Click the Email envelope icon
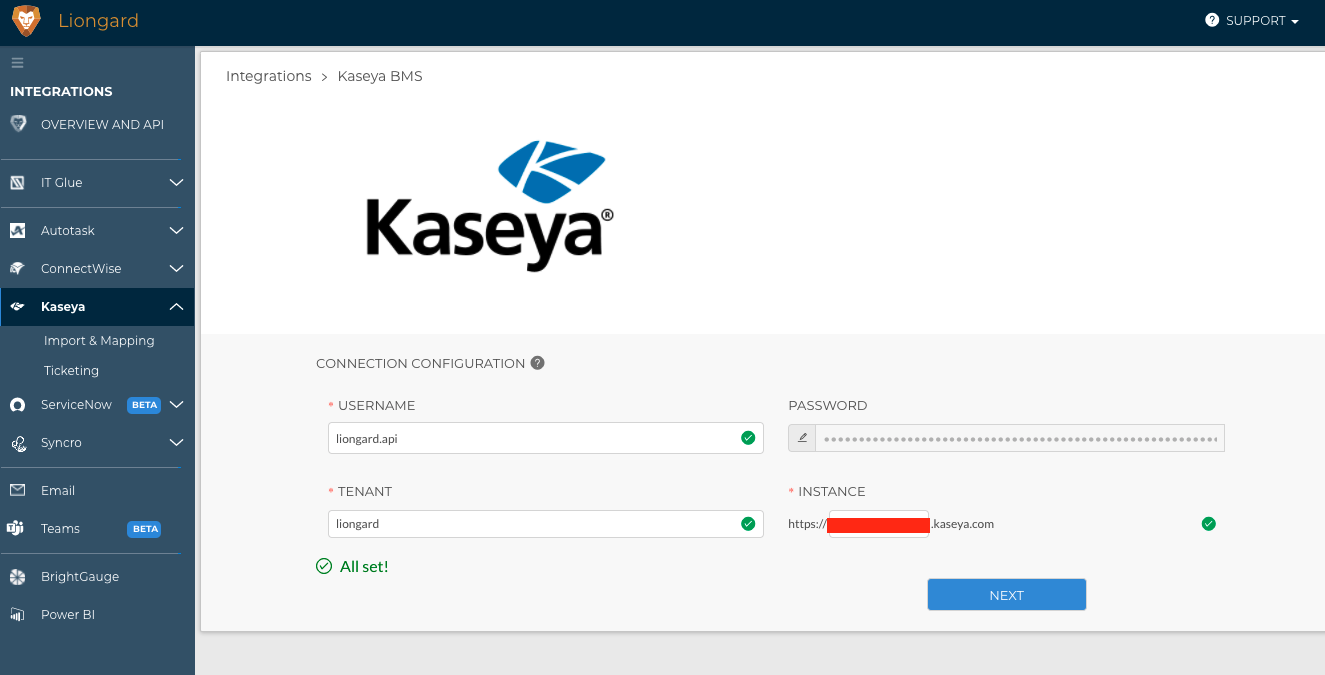The image size is (1325, 675). click(x=17, y=491)
